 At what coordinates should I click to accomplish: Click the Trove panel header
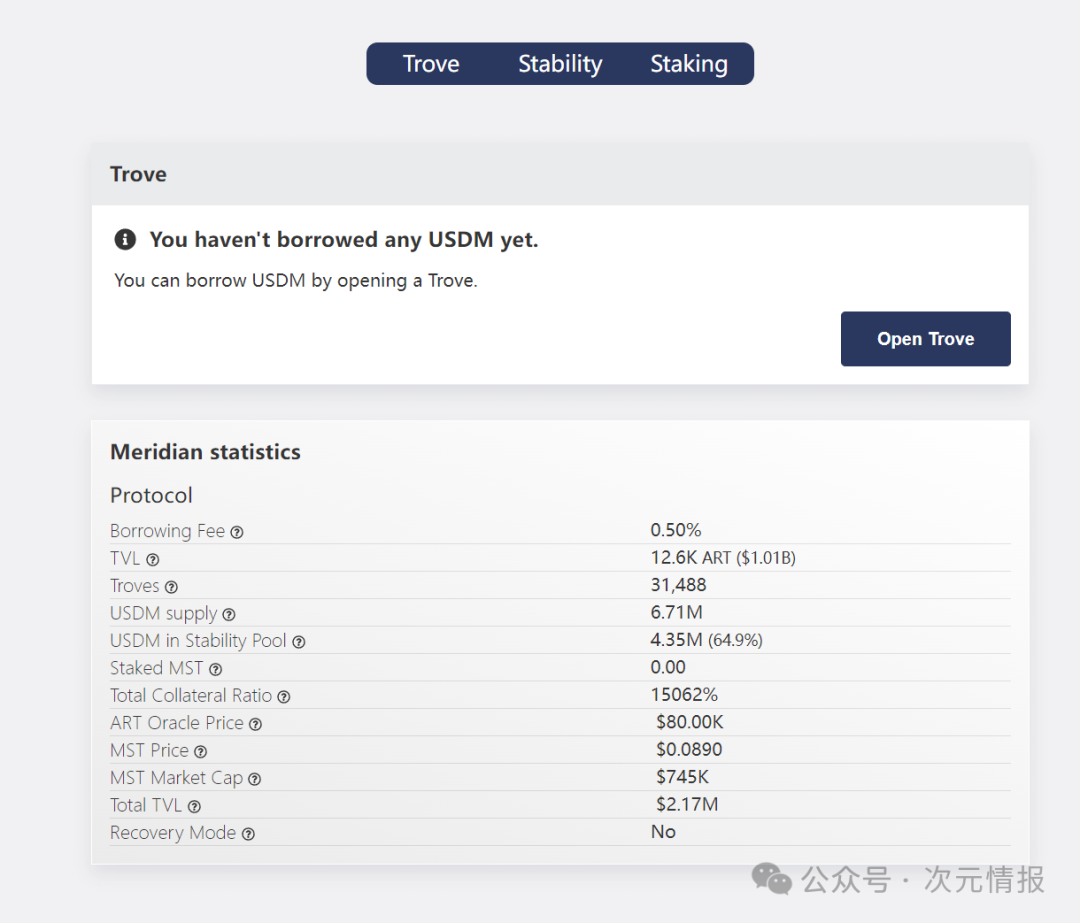pyautogui.click(x=139, y=175)
